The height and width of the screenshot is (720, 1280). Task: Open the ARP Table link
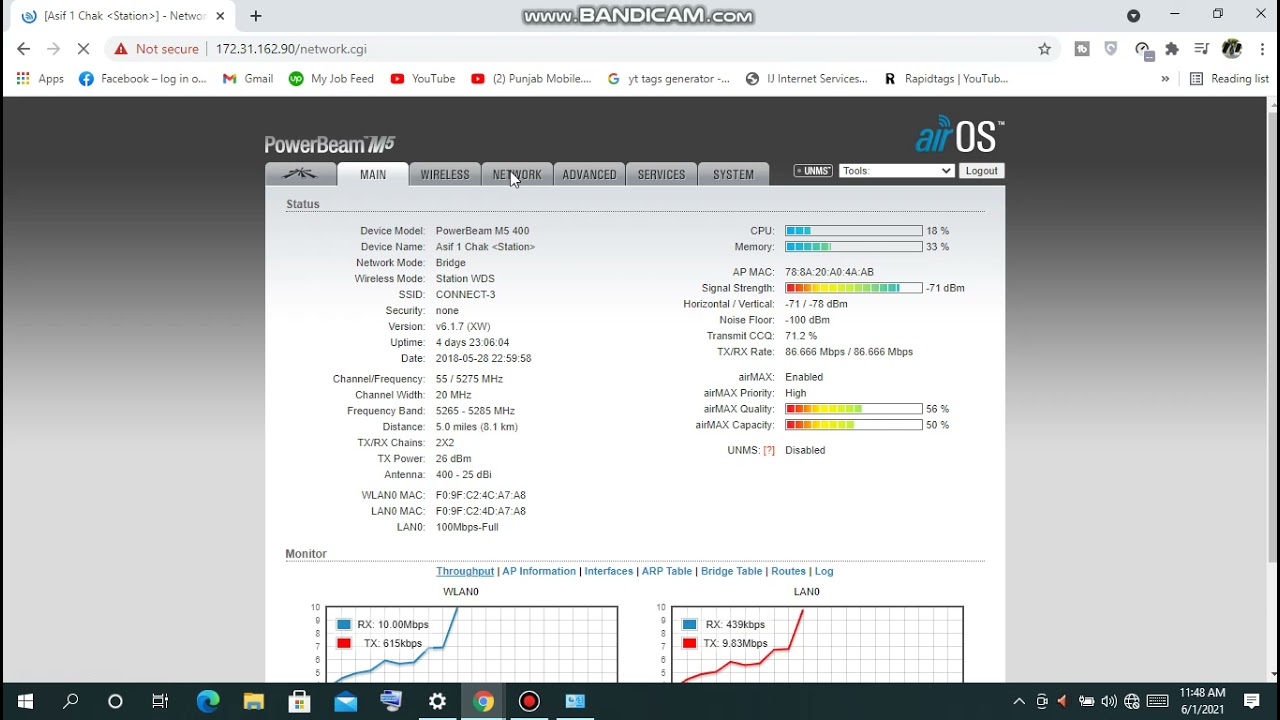pos(667,571)
